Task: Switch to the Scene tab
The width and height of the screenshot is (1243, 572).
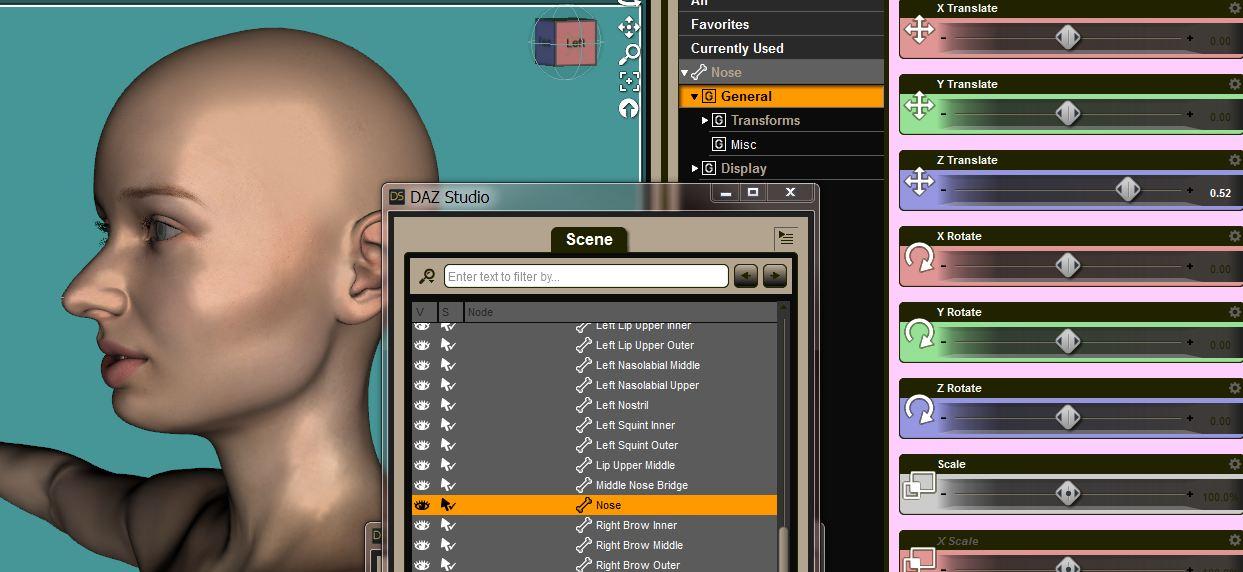Action: click(x=589, y=239)
